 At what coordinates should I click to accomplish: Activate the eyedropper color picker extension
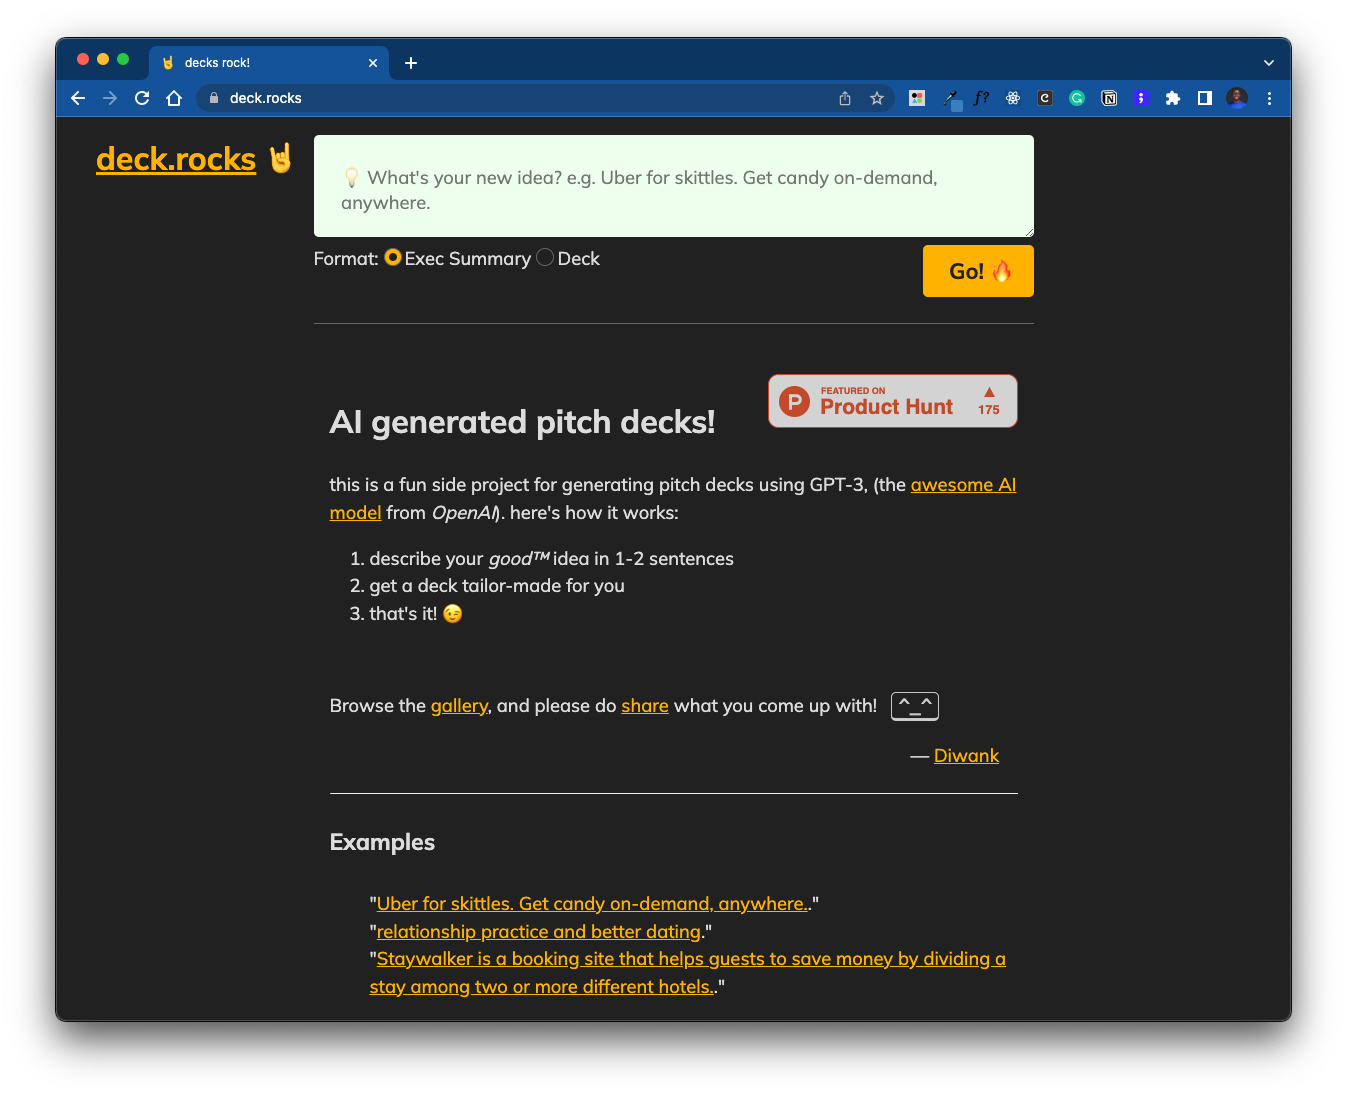(x=951, y=98)
